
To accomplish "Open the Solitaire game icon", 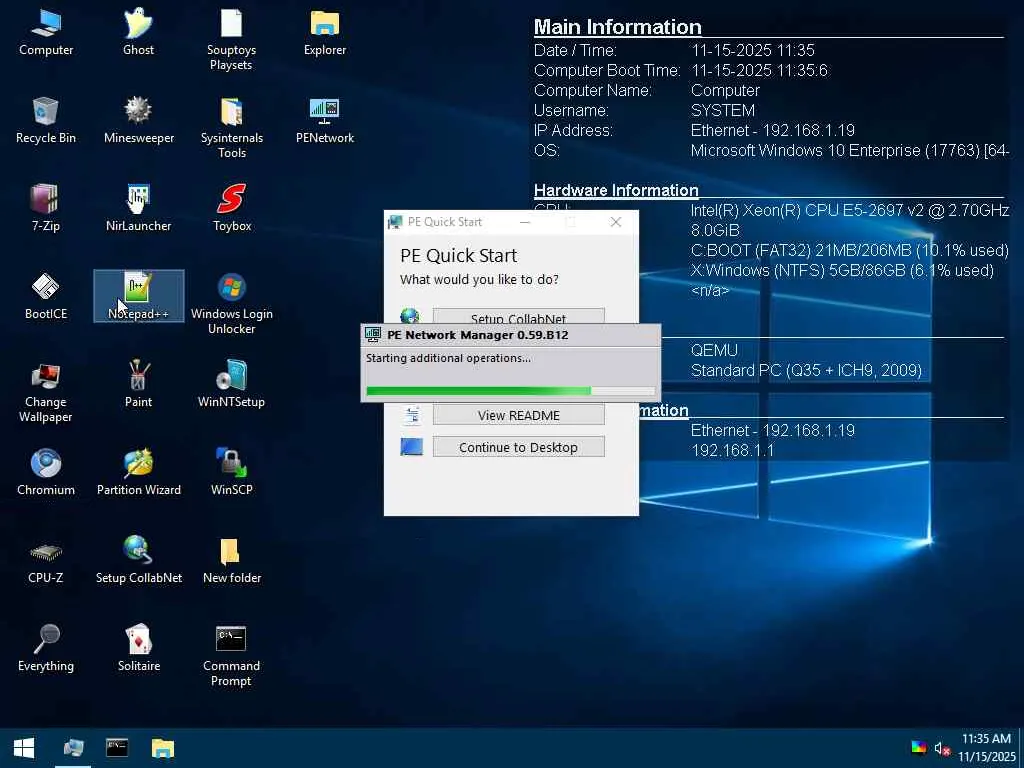I will click(x=138, y=649).
